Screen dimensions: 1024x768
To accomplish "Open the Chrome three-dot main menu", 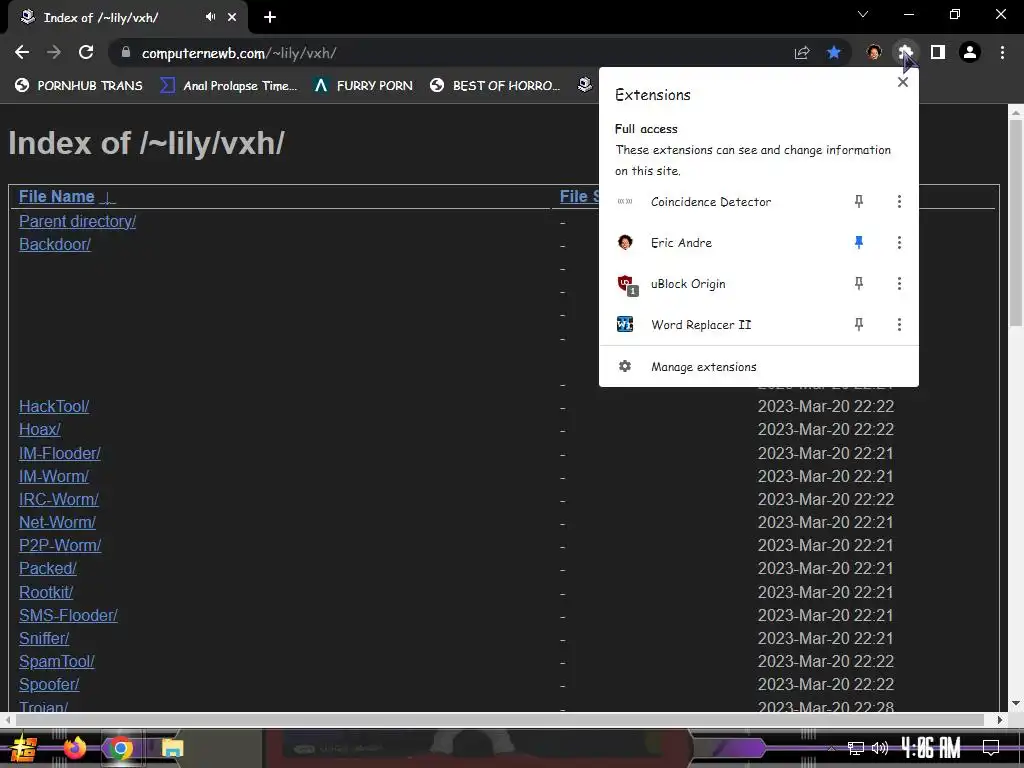I will click(1002, 52).
